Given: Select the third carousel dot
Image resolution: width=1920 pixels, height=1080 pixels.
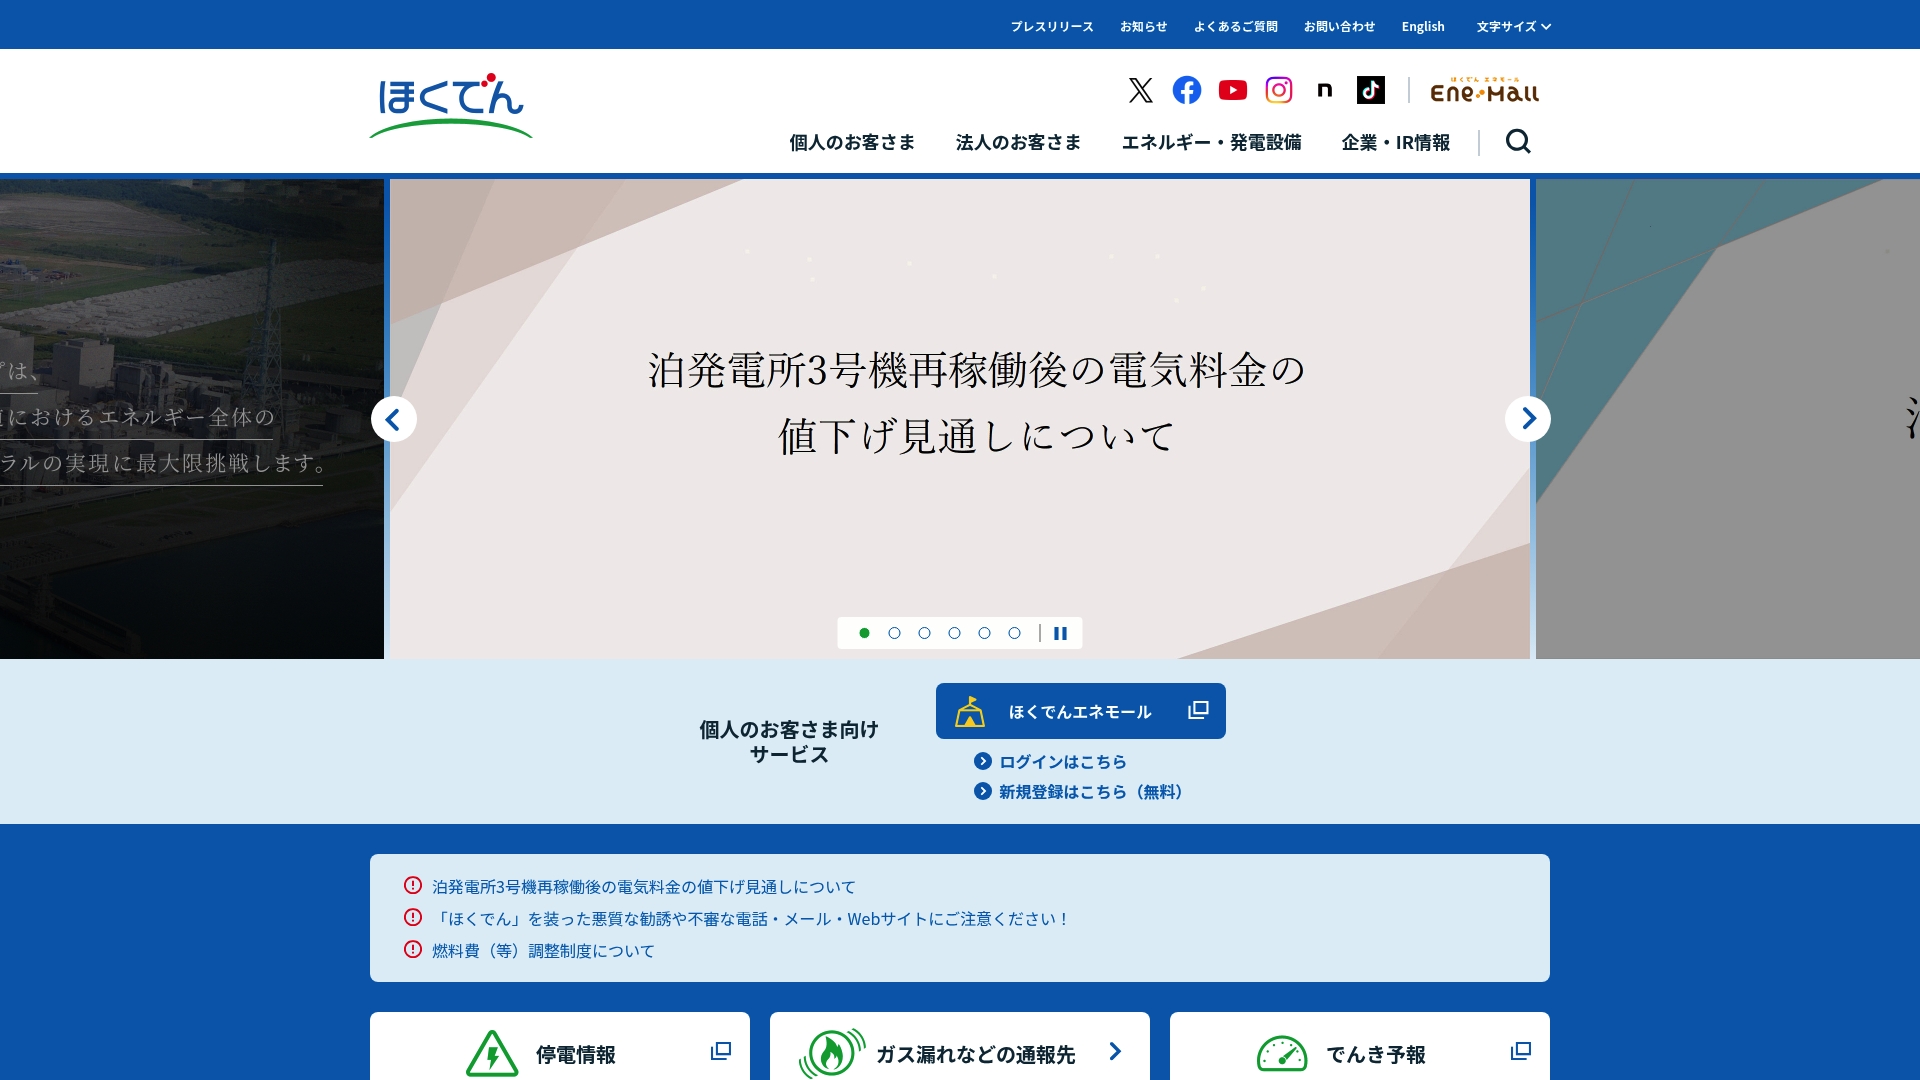Looking at the screenshot, I should tap(924, 633).
